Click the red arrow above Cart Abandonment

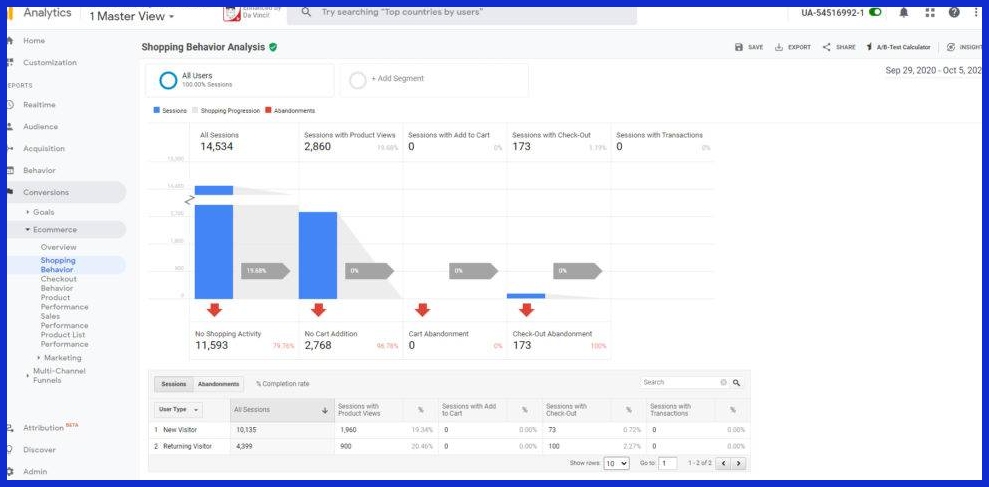point(423,310)
